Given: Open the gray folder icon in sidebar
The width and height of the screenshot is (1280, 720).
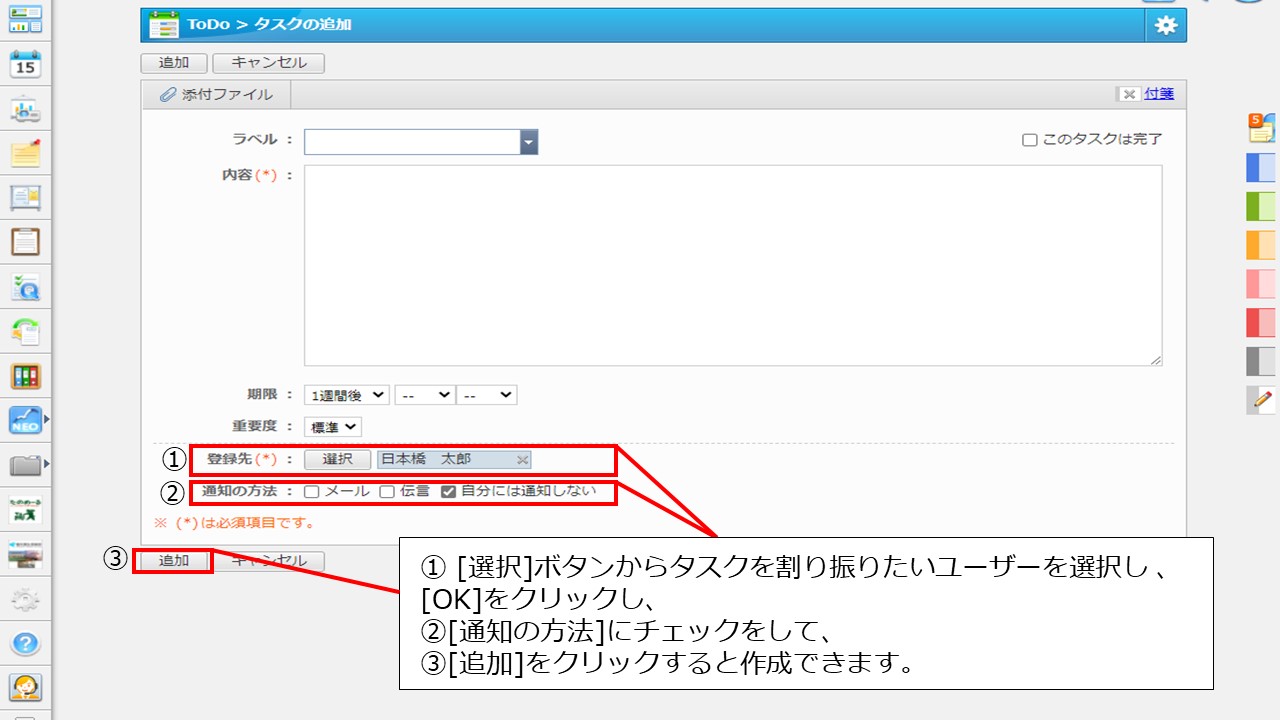Looking at the screenshot, I should coord(25,465).
